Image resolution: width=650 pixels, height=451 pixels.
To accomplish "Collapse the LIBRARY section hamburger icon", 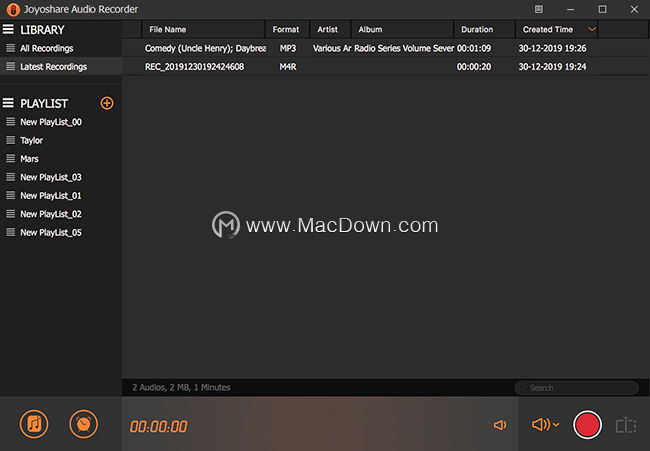I will (x=8, y=29).
